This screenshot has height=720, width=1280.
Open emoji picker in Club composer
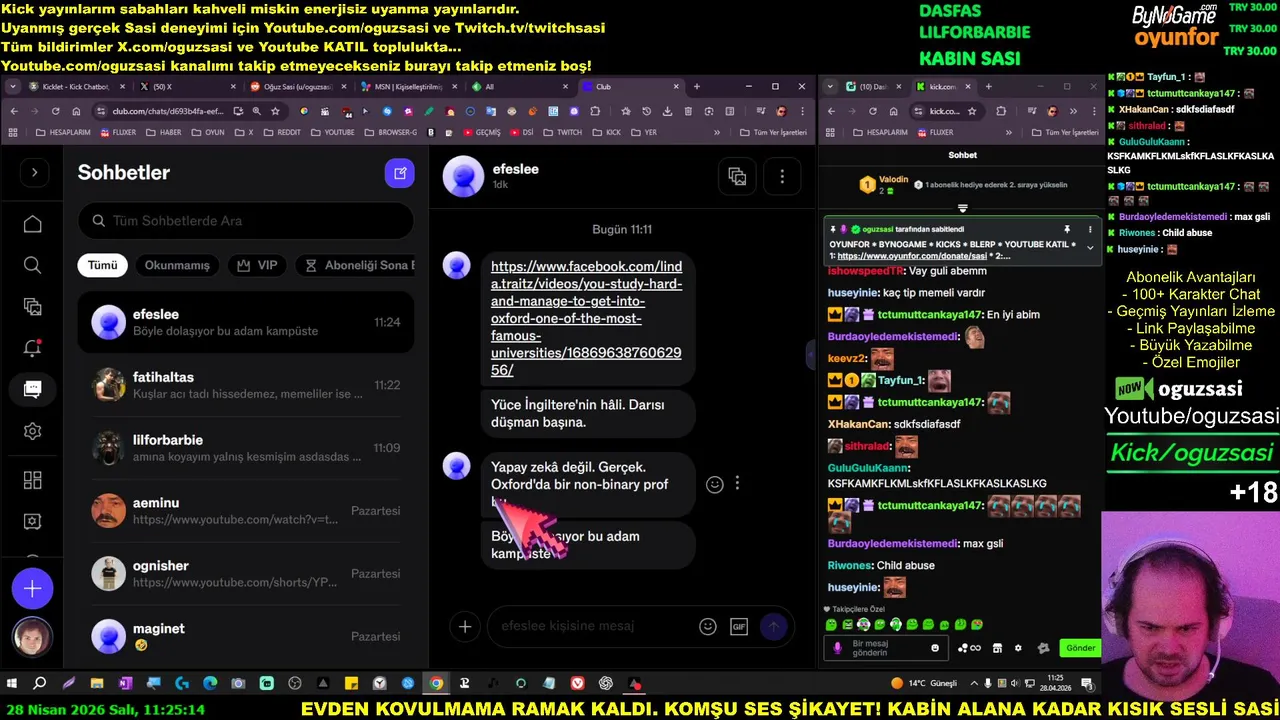tap(708, 627)
